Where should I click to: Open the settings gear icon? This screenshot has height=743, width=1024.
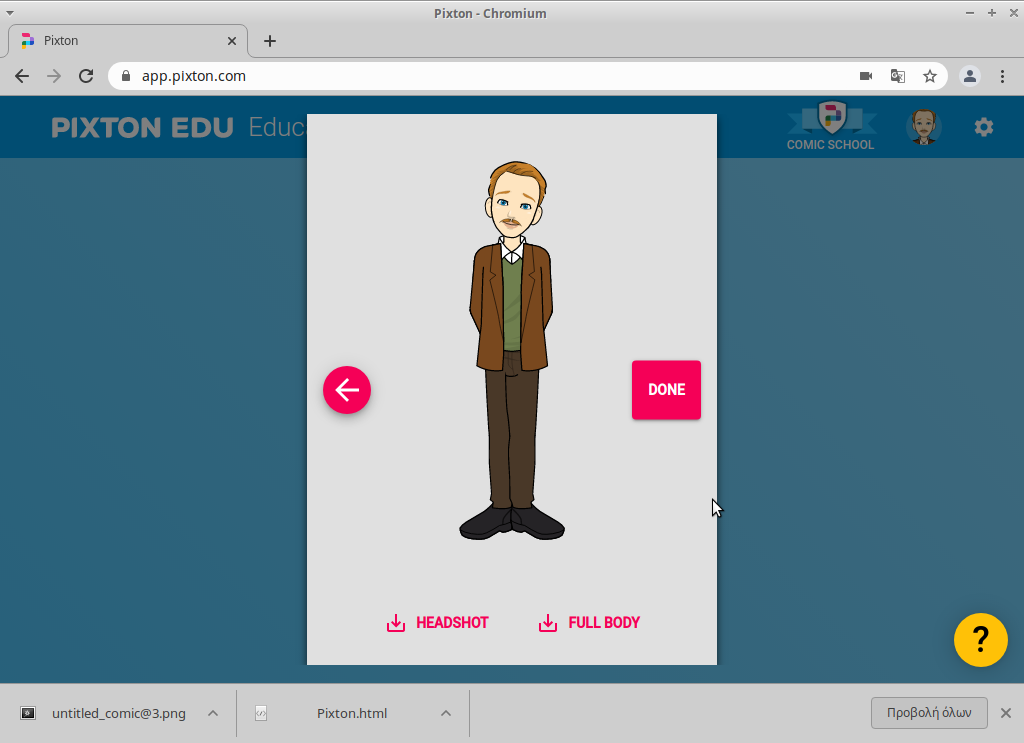pos(984,127)
